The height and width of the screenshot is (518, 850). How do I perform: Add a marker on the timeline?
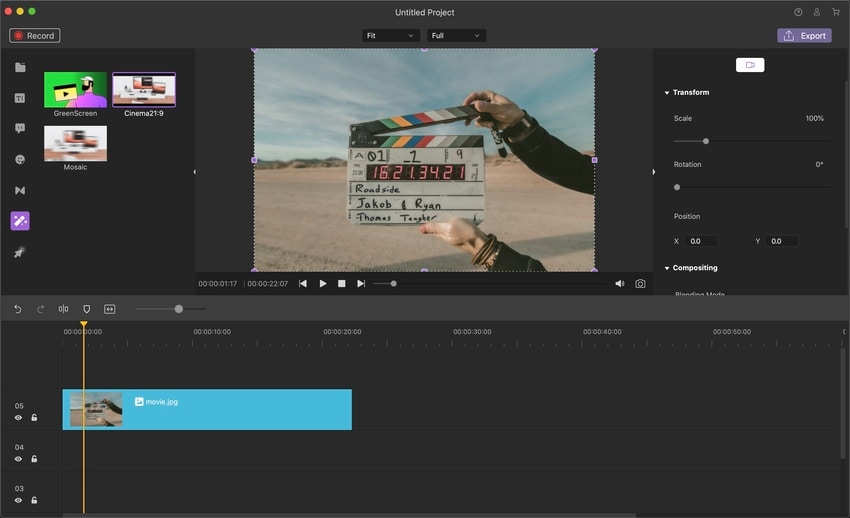[x=86, y=309]
